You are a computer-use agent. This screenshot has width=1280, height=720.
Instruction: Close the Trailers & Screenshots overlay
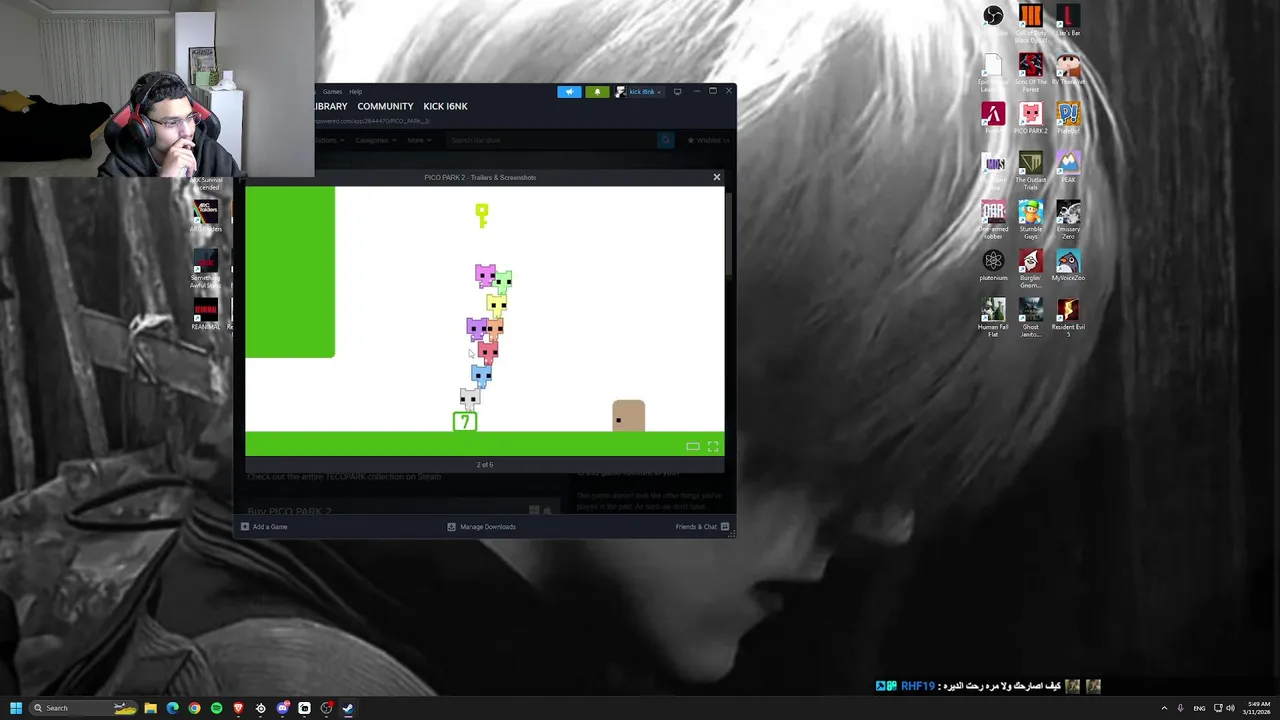pos(716,177)
